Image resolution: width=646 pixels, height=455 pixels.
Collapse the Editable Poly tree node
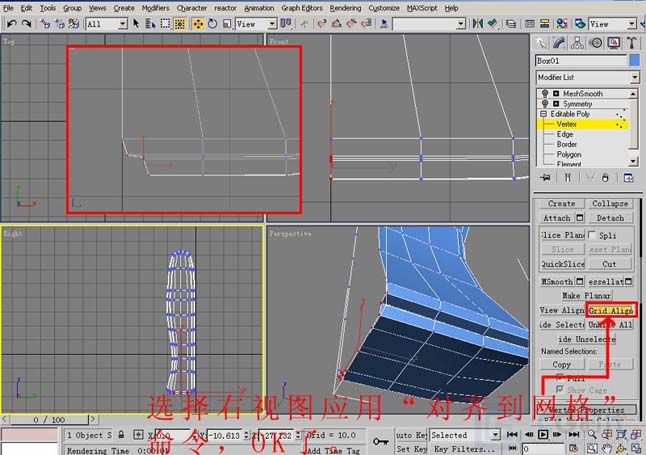pos(543,114)
